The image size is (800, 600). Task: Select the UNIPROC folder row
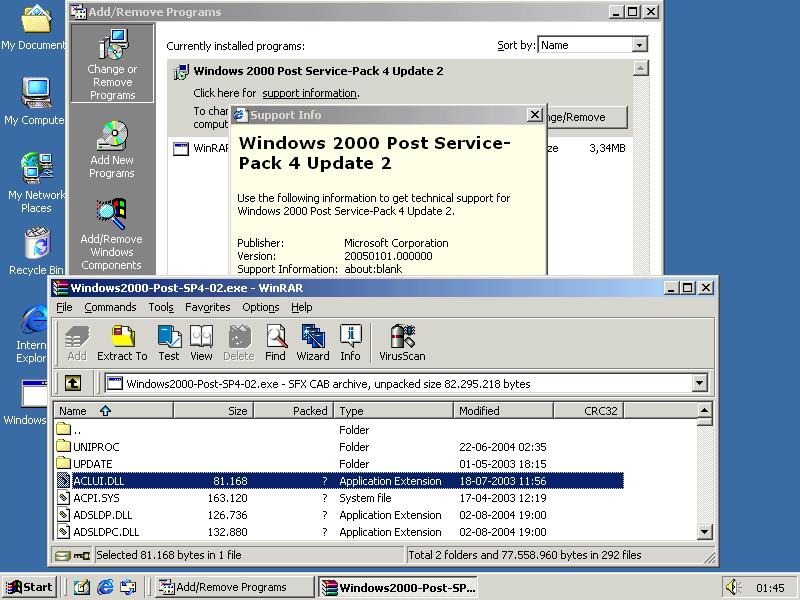pos(339,447)
